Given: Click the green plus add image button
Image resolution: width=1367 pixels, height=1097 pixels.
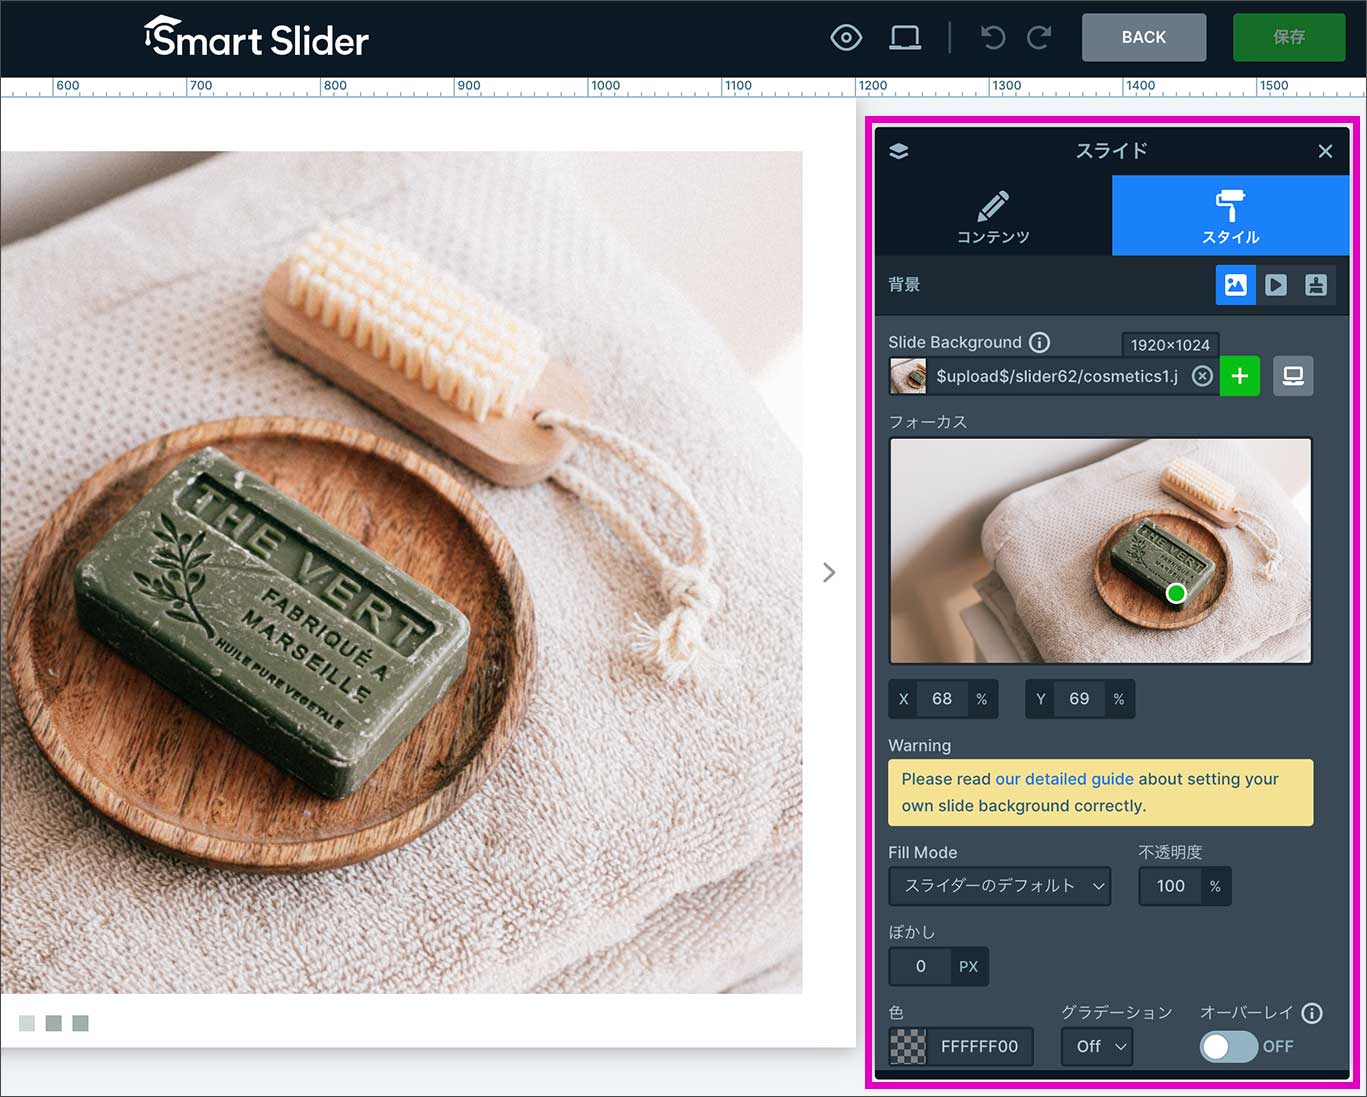Looking at the screenshot, I should click(1240, 376).
